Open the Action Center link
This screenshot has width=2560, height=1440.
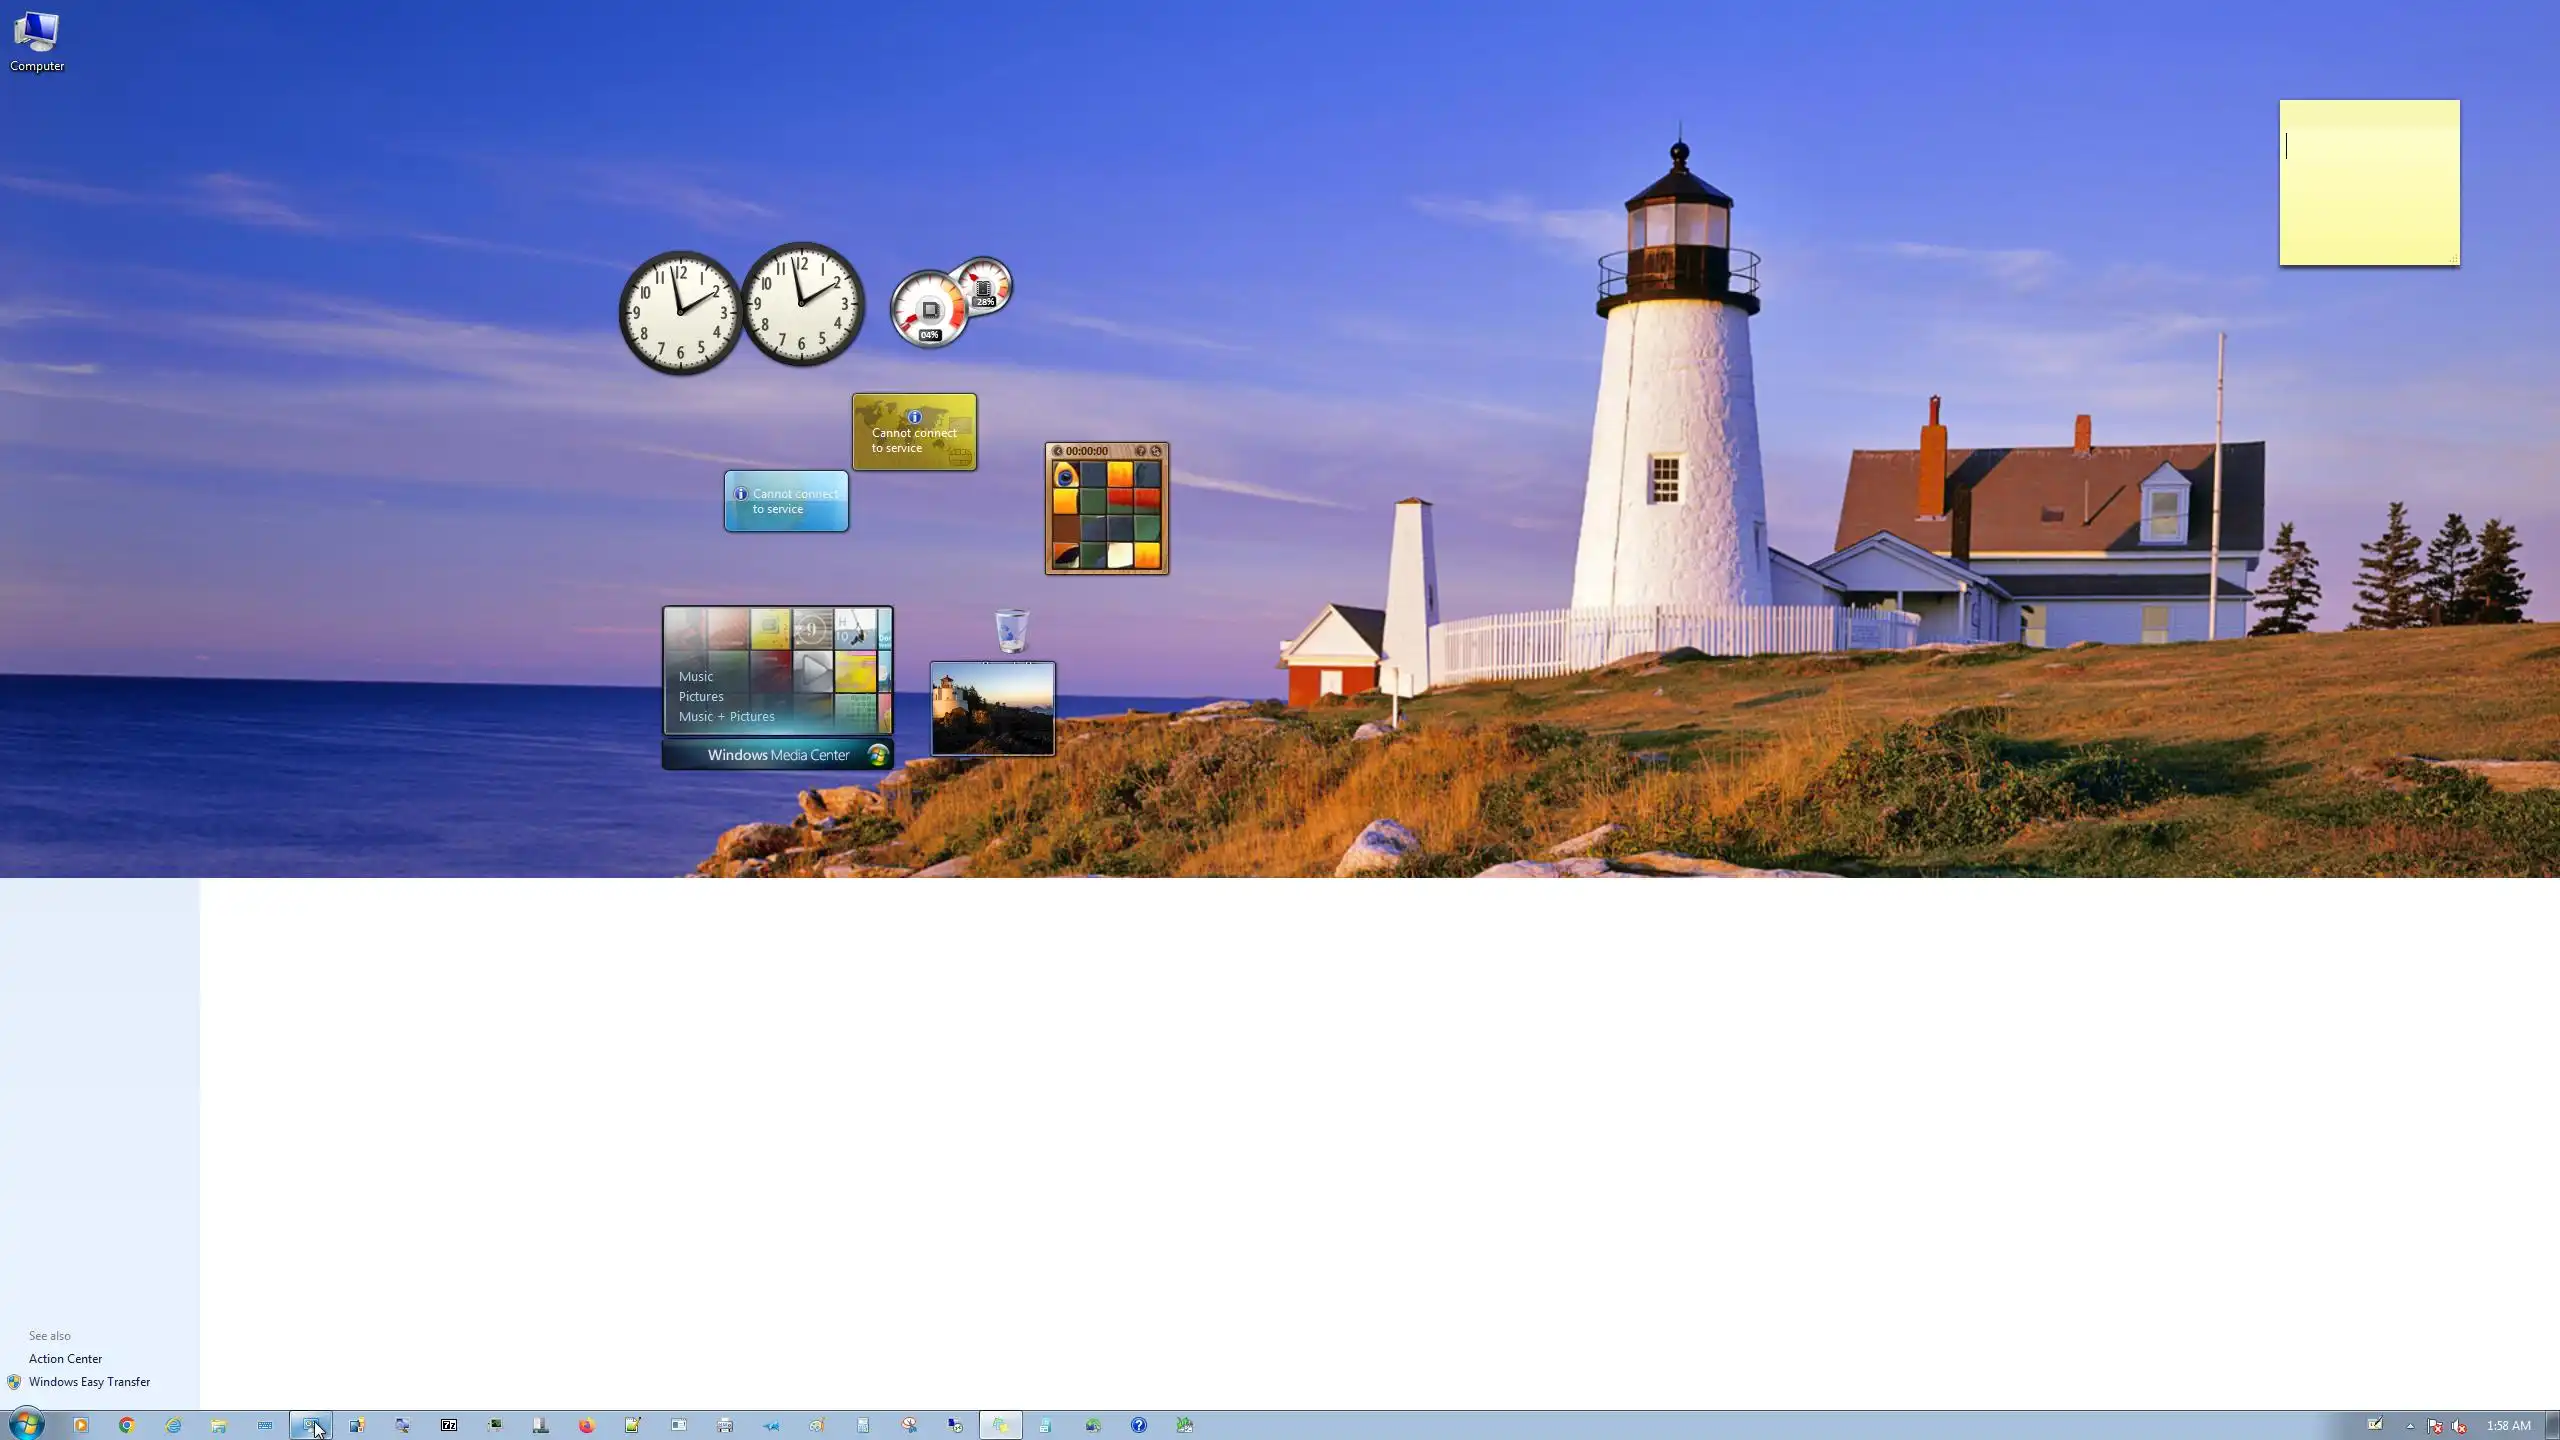point(65,1358)
